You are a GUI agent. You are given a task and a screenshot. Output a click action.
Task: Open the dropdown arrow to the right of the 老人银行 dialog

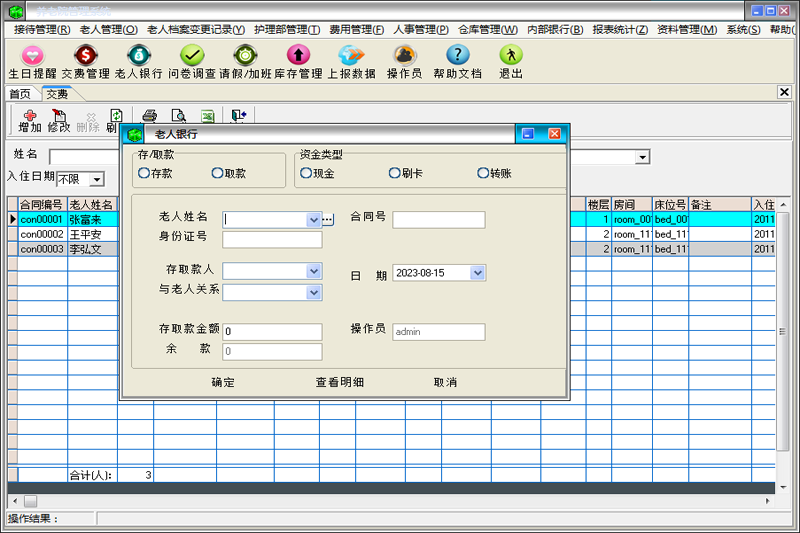point(642,157)
